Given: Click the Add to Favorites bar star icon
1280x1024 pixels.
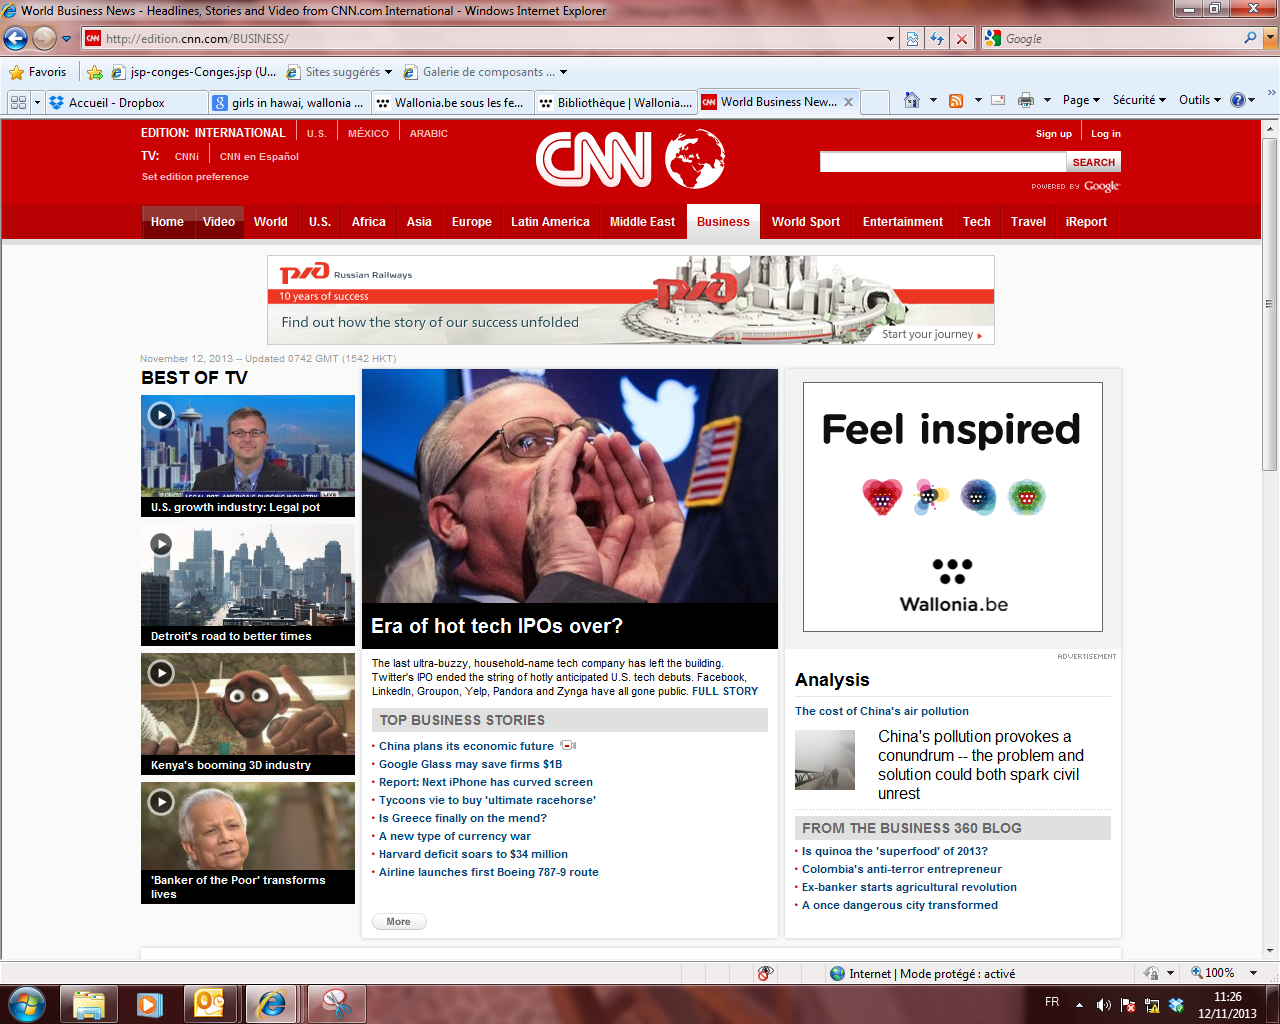Looking at the screenshot, I should pyautogui.click(x=95, y=72).
